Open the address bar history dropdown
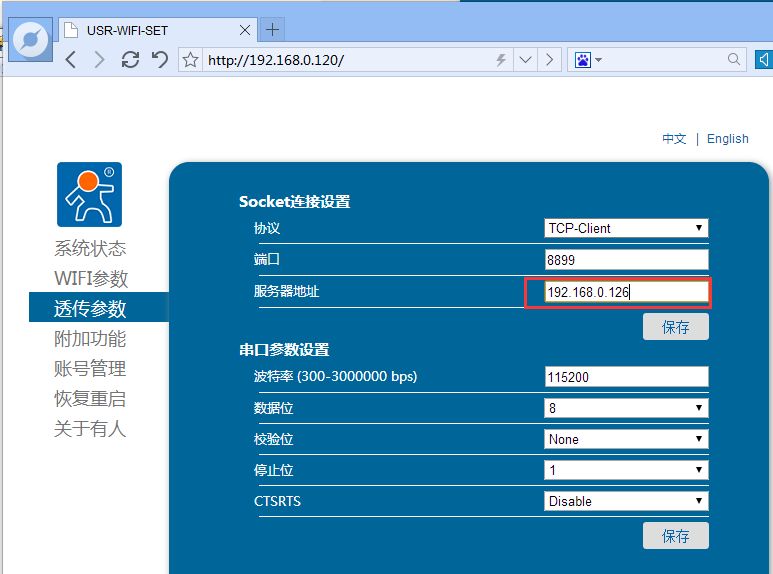The width and height of the screenshot is (773, 574). 526,60
